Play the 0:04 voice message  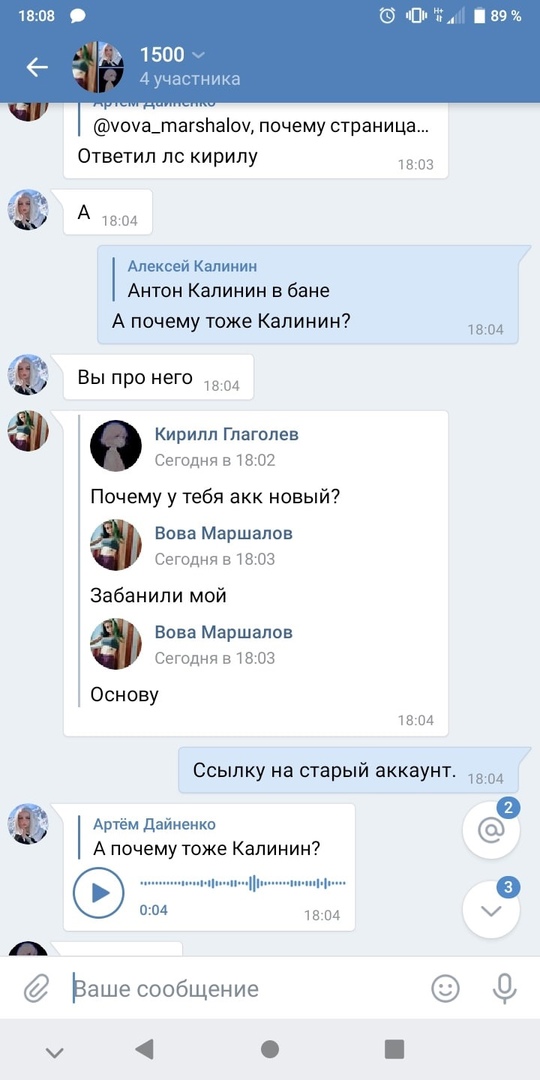point(98,893)
